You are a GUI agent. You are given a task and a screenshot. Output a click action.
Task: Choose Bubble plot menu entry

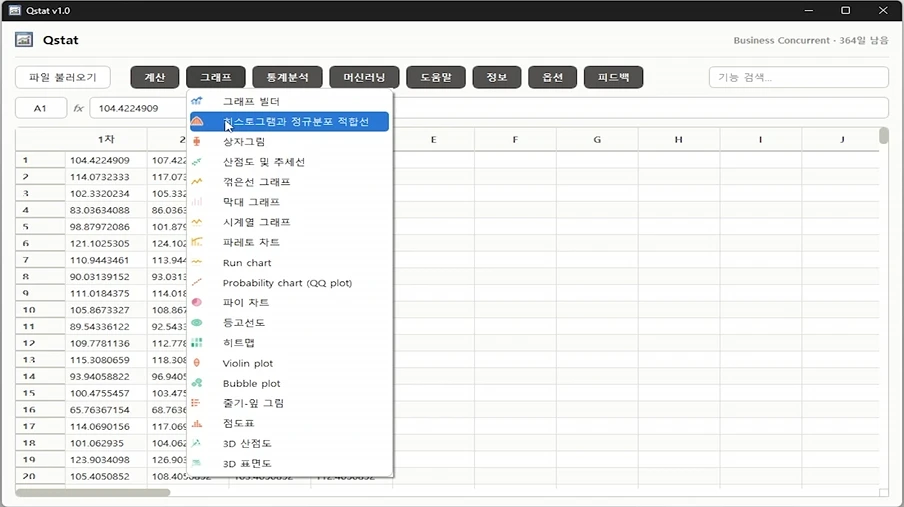[289, 383]
